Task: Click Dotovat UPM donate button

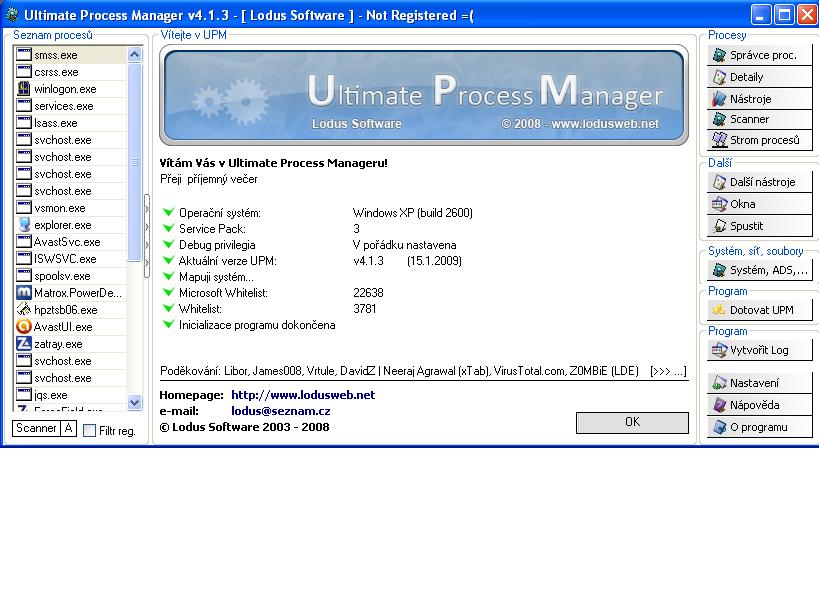Action: pyautogui.click(x=760, y=310)
